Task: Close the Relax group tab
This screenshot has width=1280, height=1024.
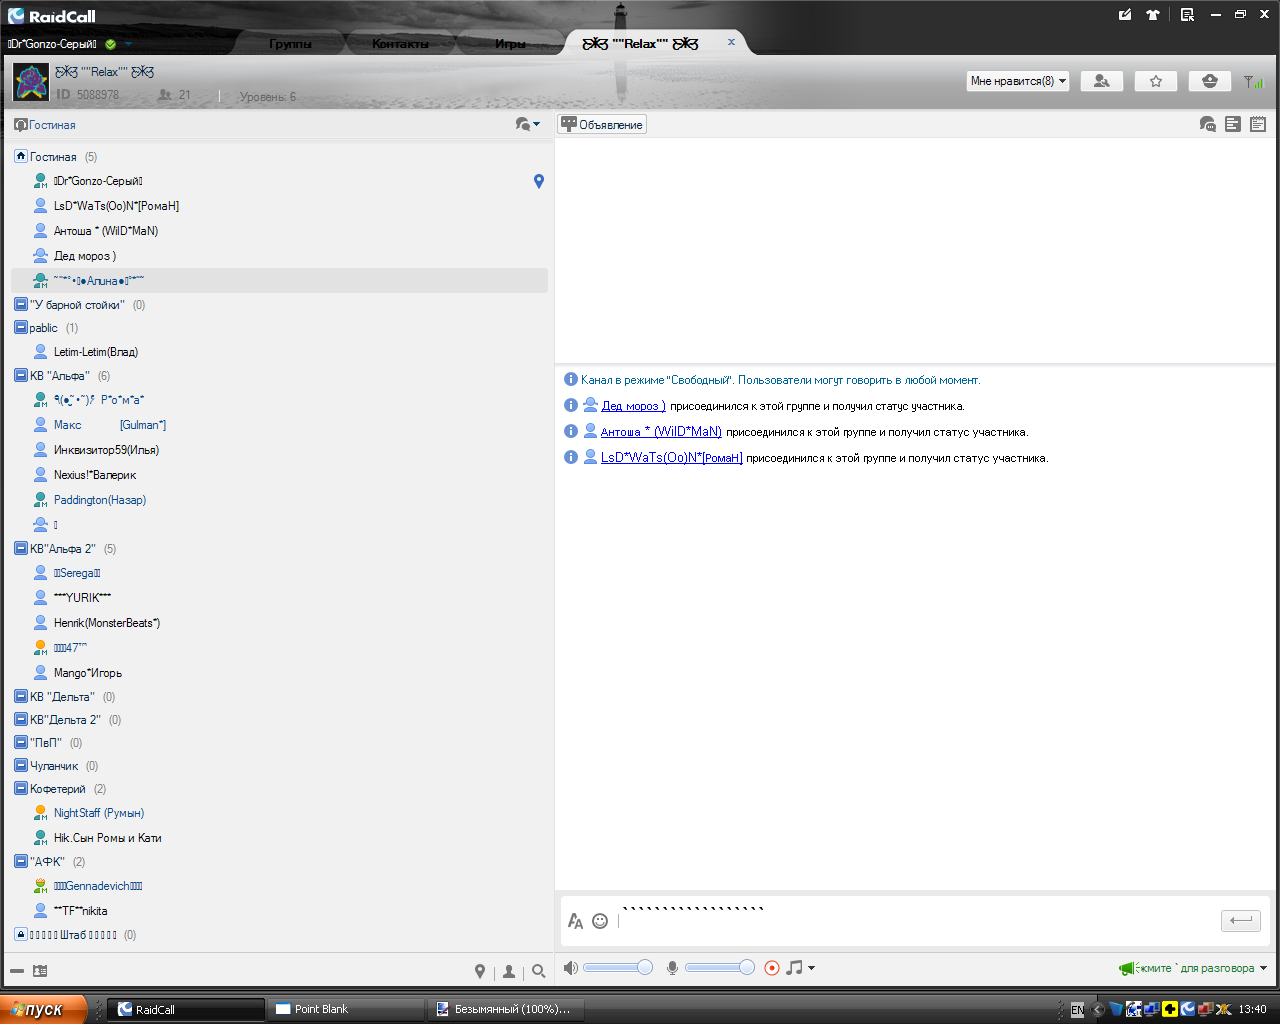Action: pyautogui.click(x=731, y=42)
